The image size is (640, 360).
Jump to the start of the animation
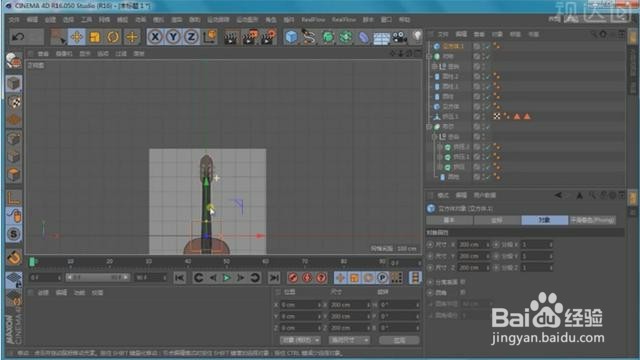179,278
